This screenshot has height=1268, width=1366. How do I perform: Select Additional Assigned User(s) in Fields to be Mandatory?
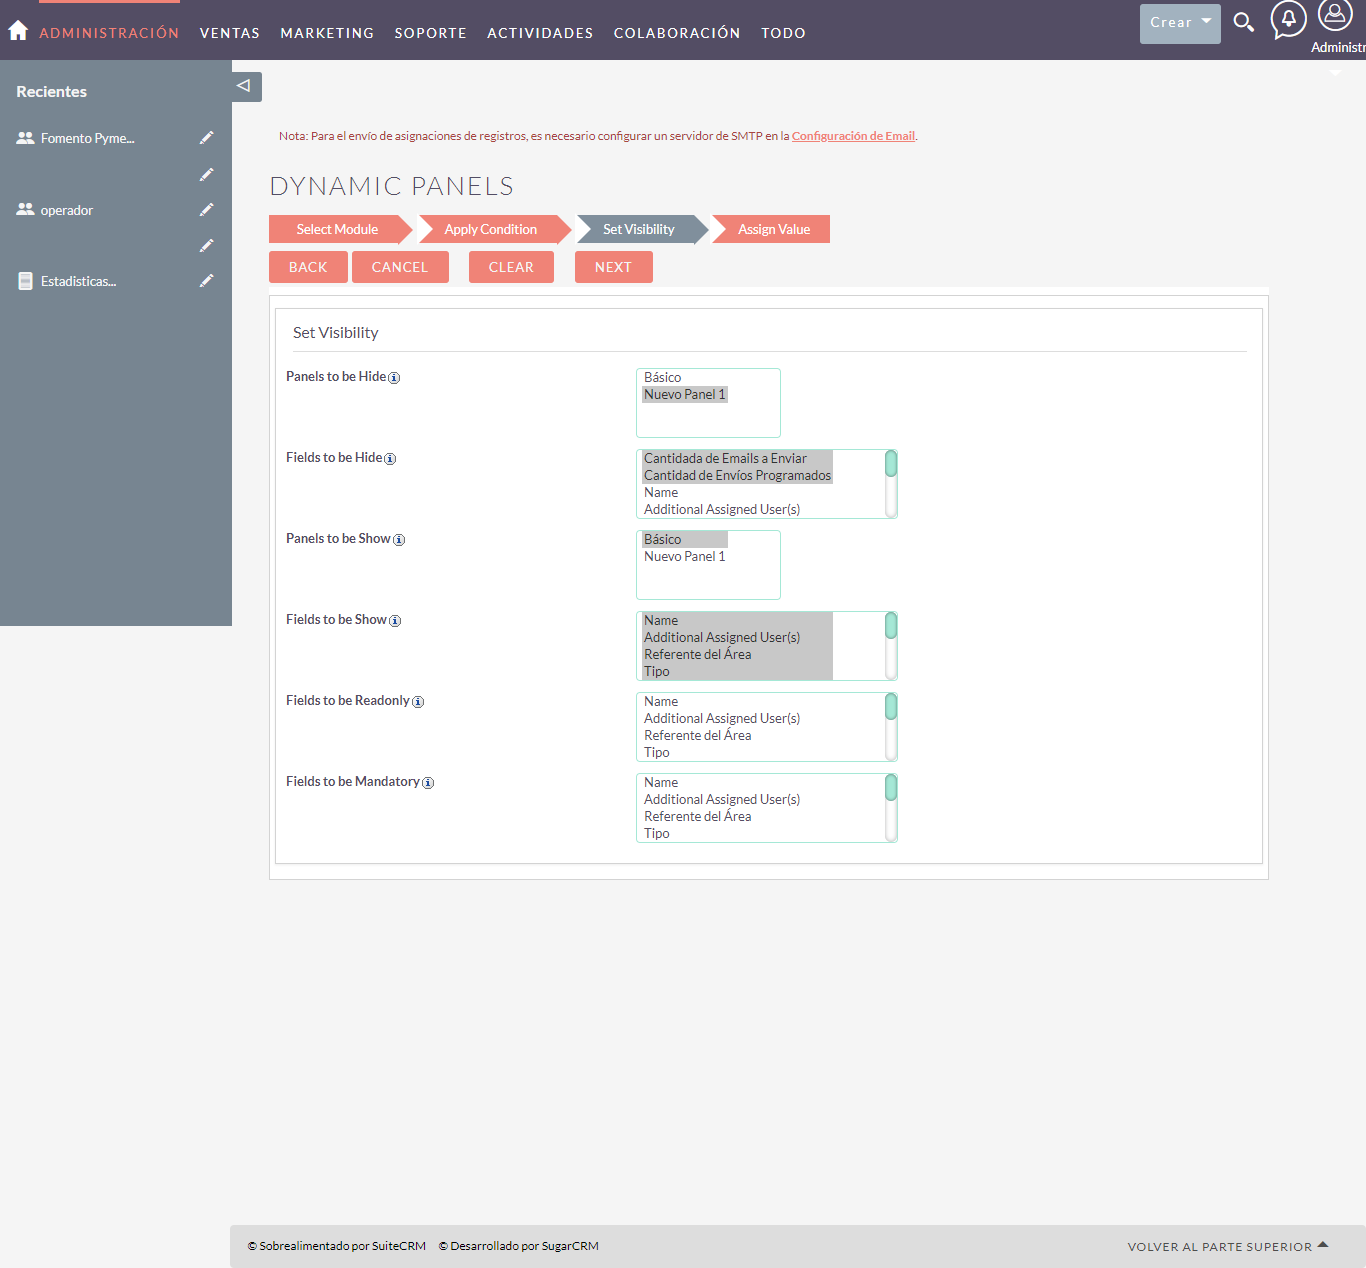738,800
